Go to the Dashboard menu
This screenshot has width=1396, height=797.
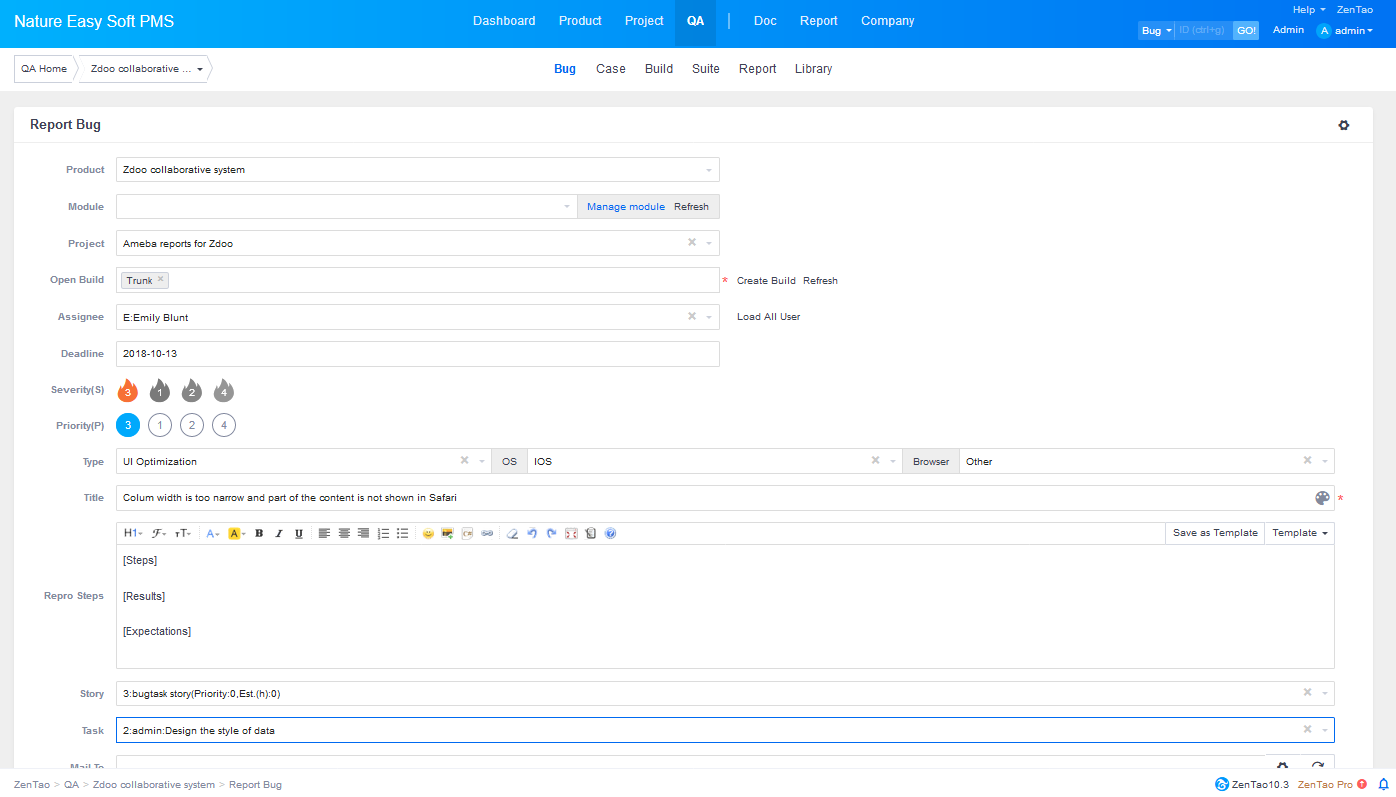click(x=504, y=21)
